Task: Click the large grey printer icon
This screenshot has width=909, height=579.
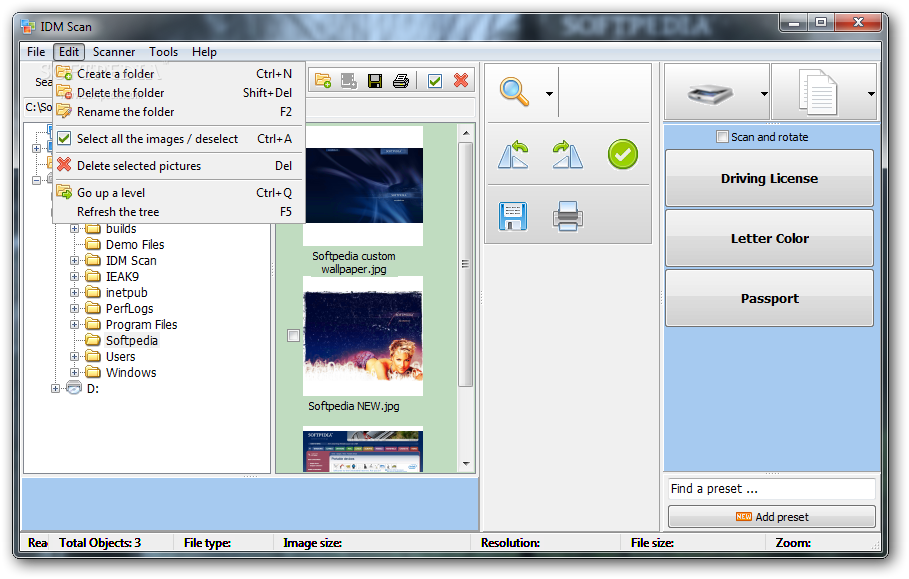Action: click(568, 216)
